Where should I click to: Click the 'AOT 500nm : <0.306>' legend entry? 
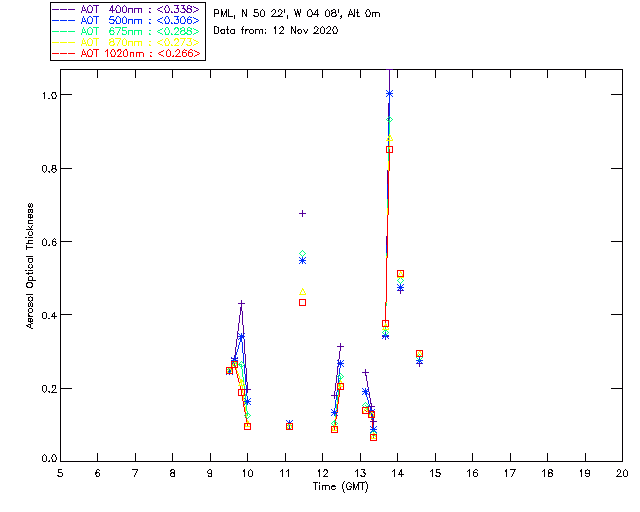(127, 20)
